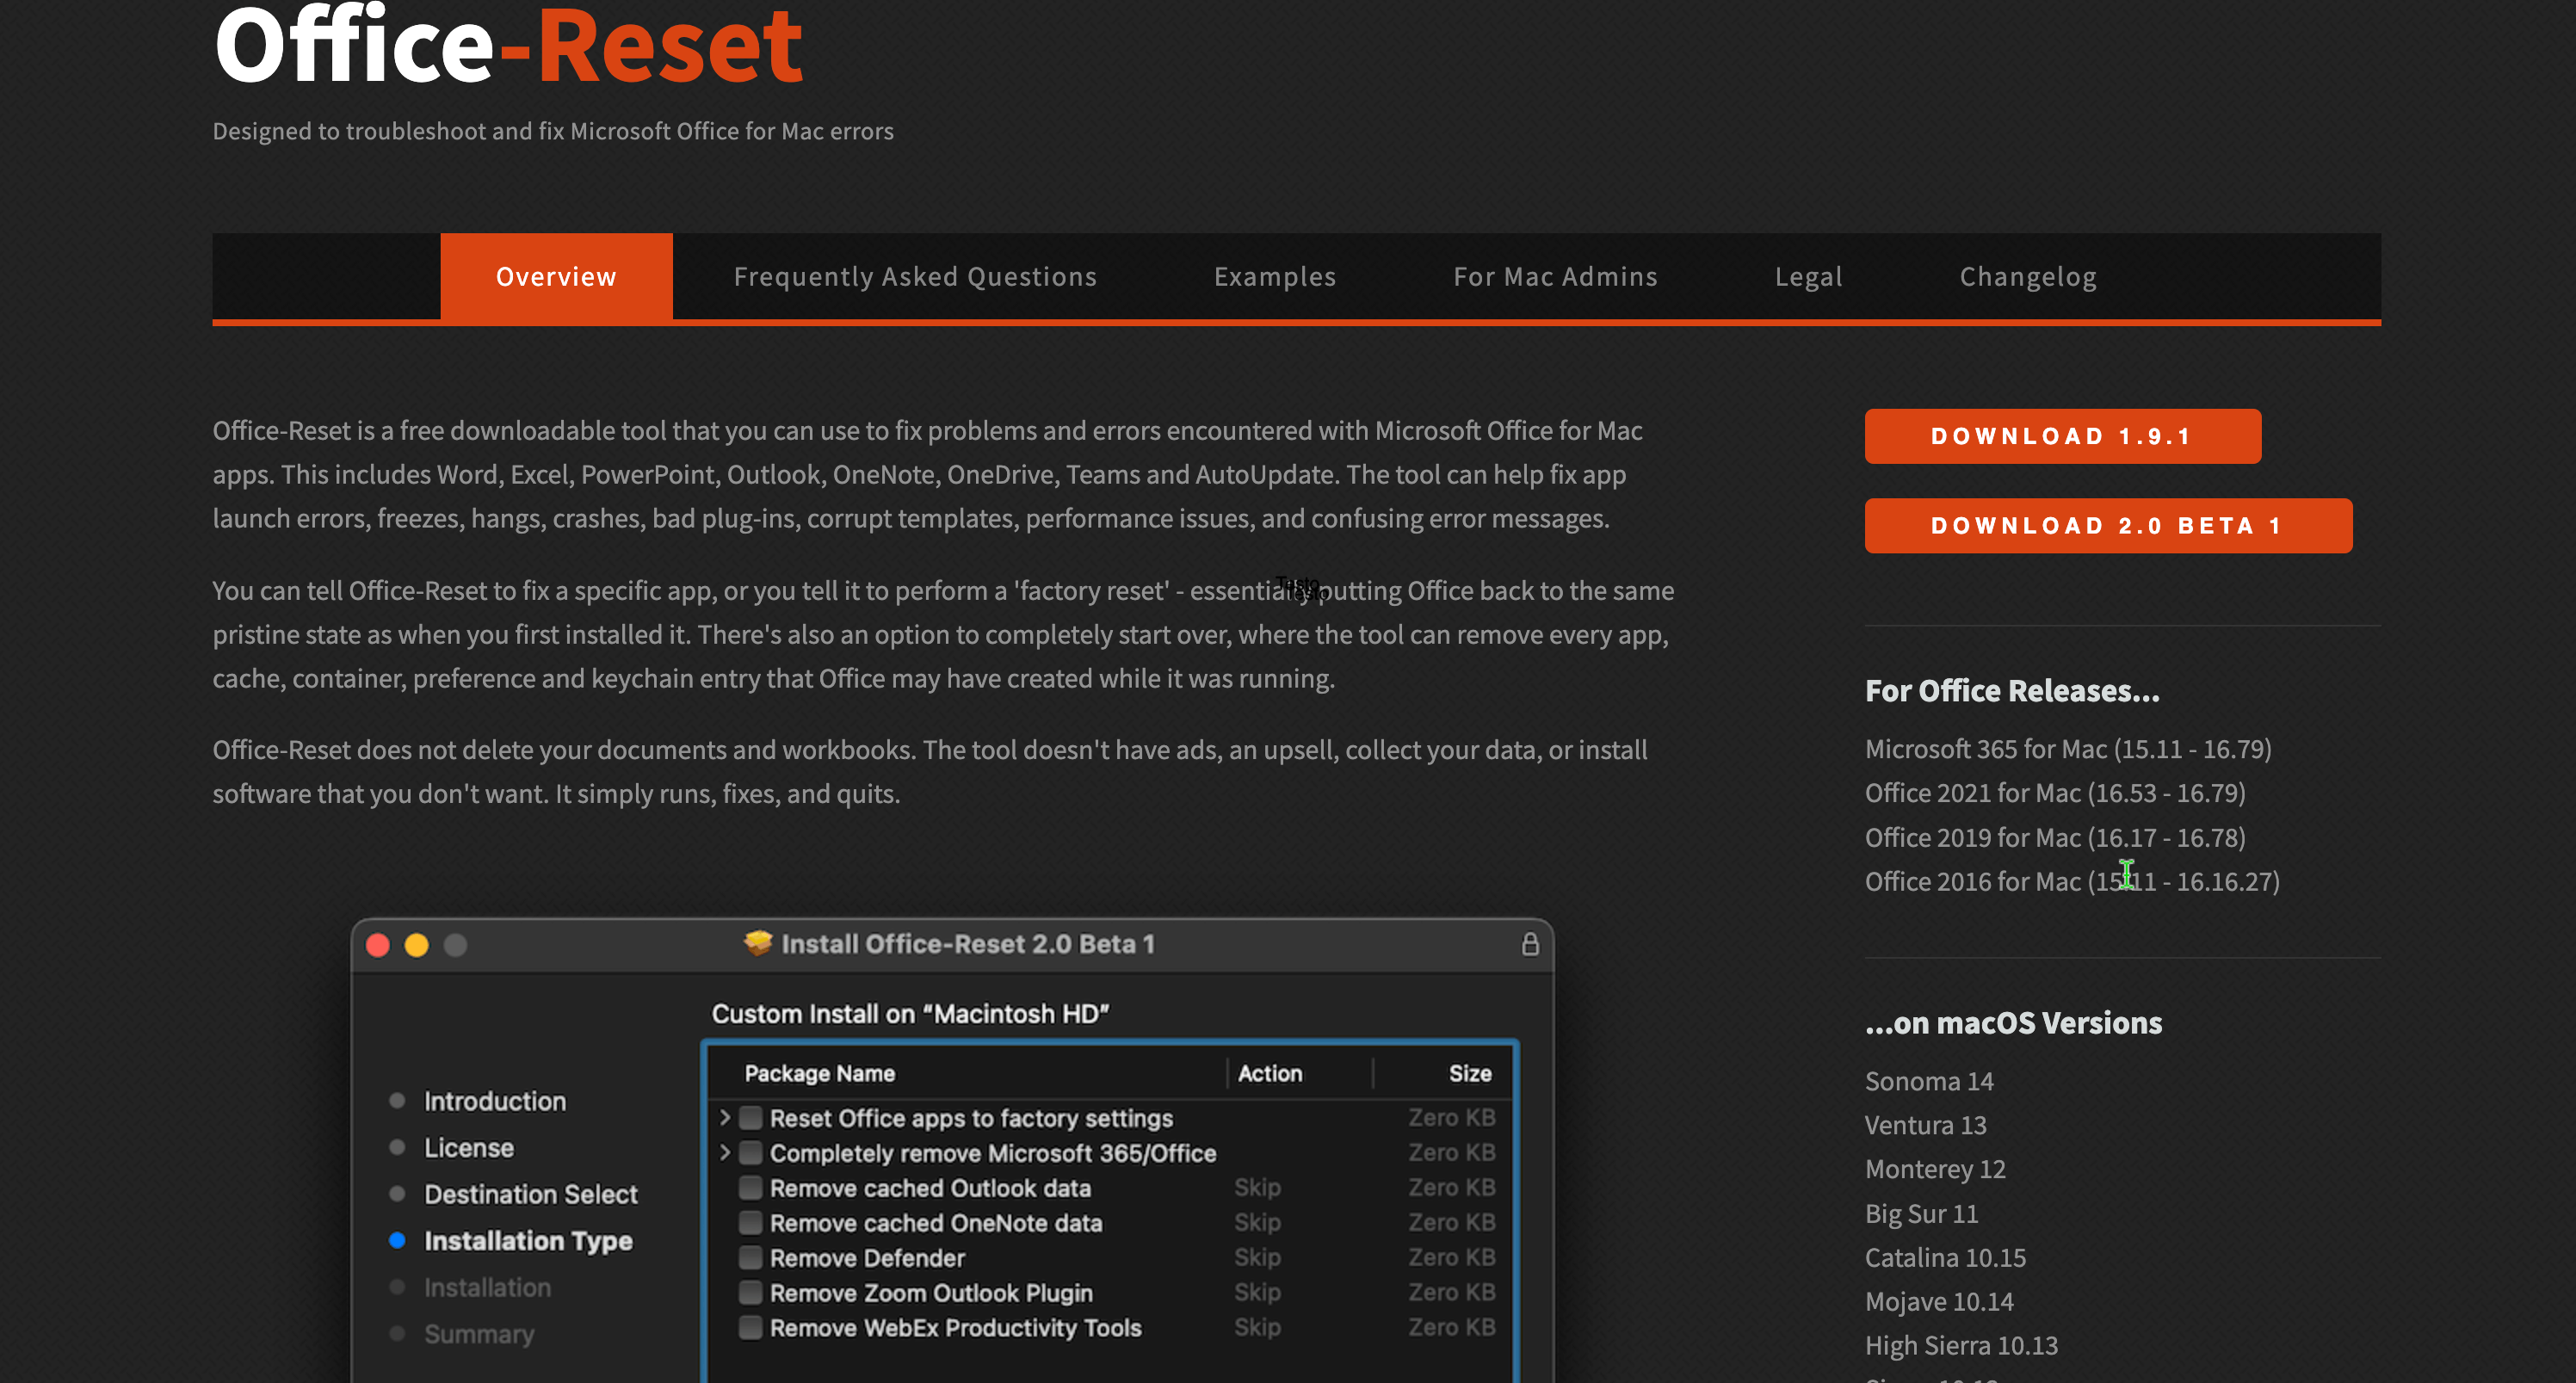Click 'Sonoma 14' in macOS versions
Viewport: 2576px width, 1383px height.
(x=1929, y=1082)
